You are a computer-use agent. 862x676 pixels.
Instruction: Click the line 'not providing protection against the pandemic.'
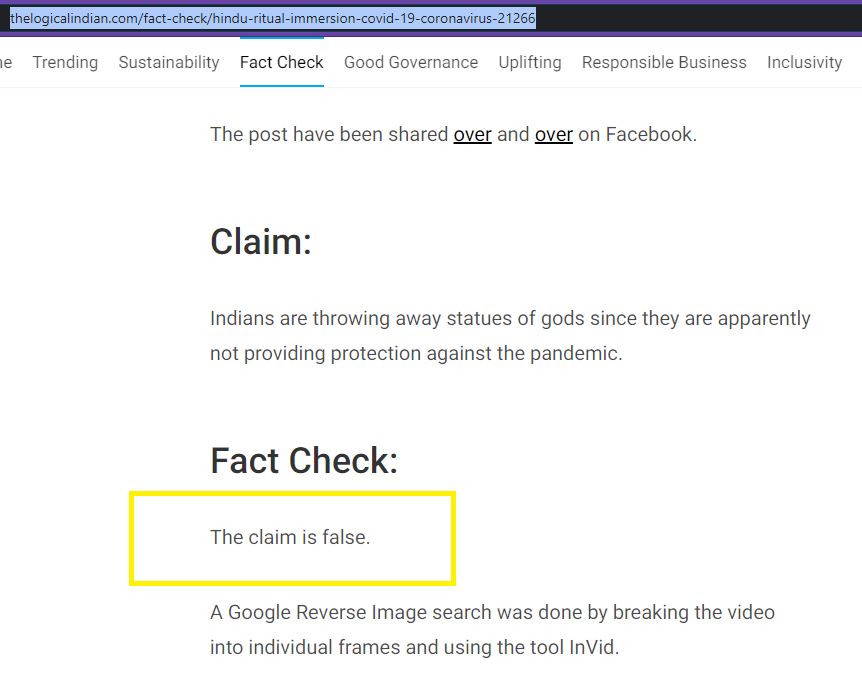click(x=416, y=353)
